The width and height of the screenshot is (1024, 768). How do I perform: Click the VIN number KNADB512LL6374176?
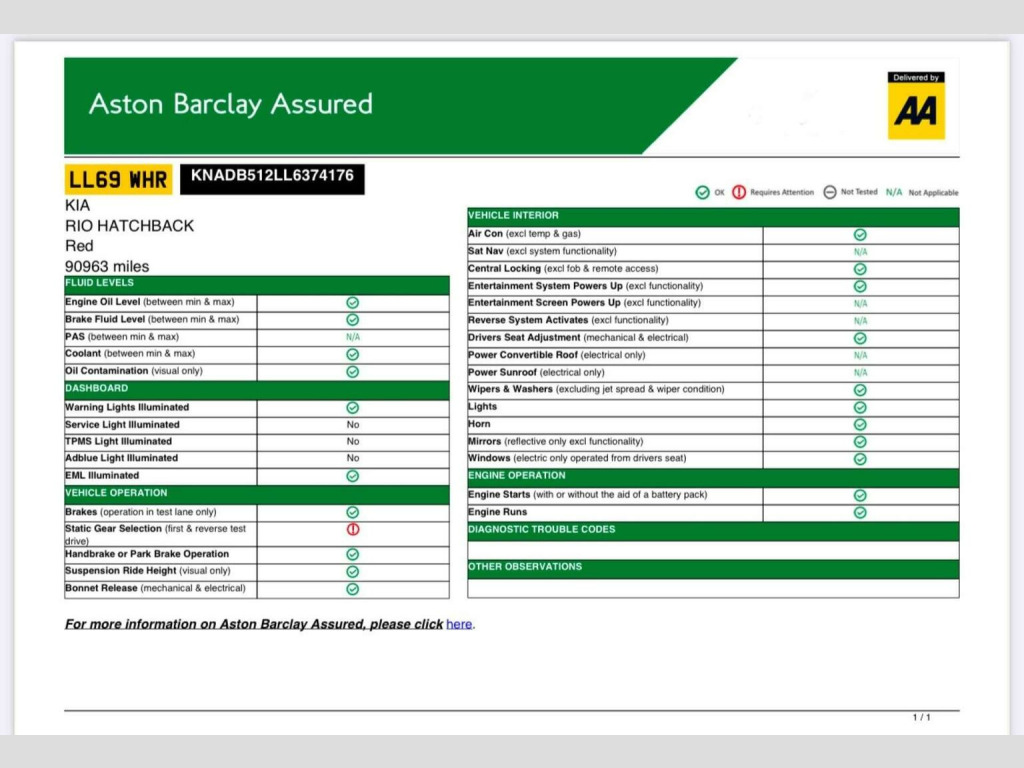272,177
